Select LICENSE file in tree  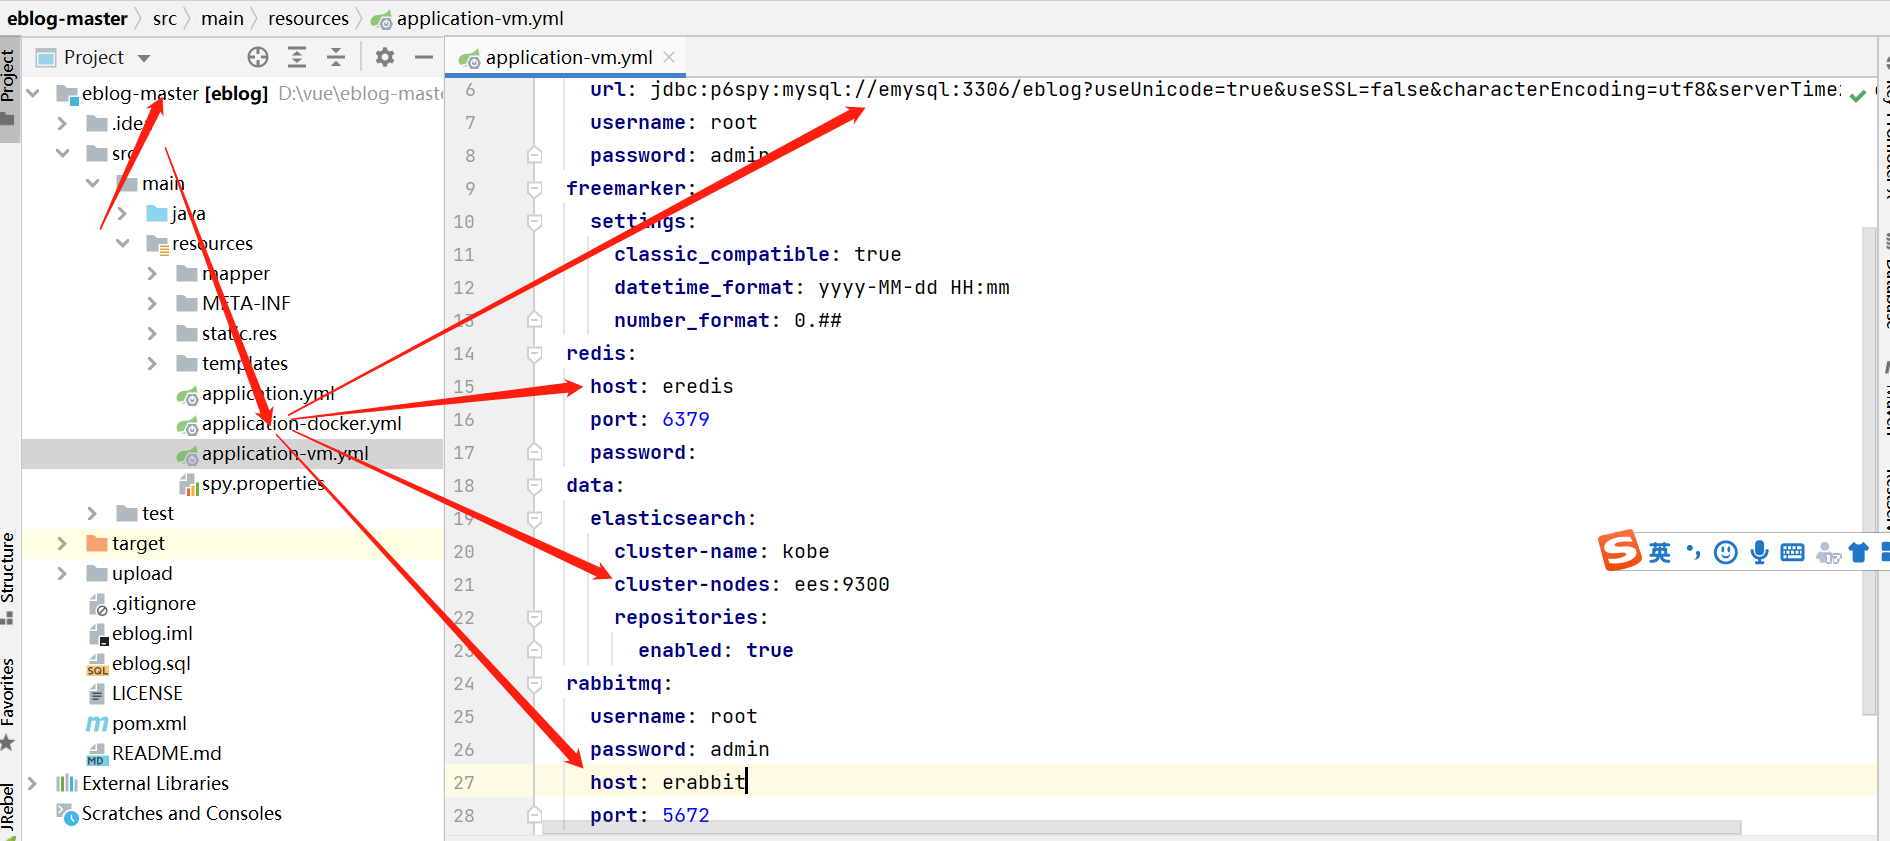pos(147,693)
